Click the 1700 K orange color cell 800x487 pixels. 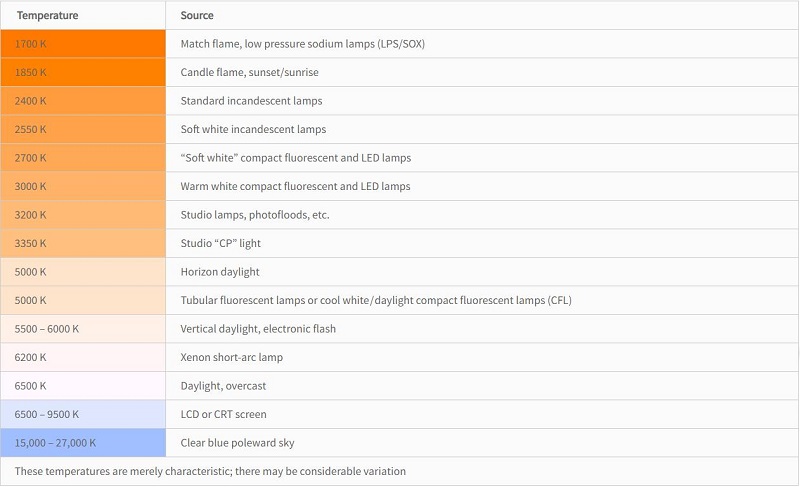pyautogui.click(x=83, y=44)
